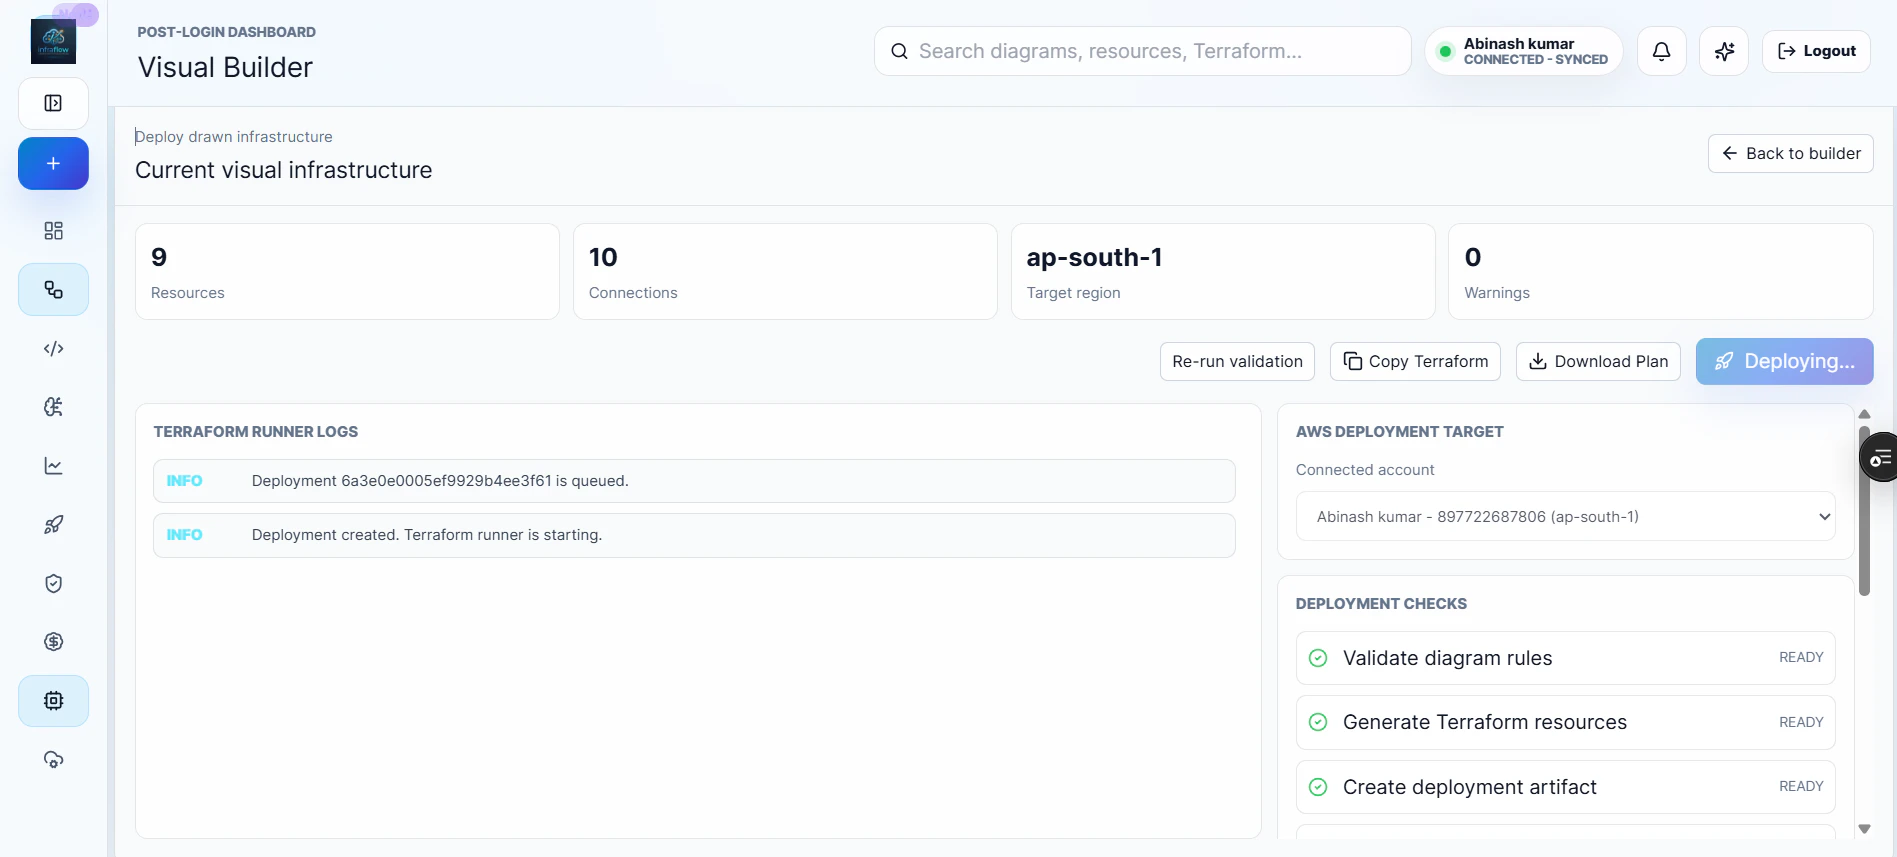Click the INFO tag on queued log
1897x857 pixels.
point(184,481)
